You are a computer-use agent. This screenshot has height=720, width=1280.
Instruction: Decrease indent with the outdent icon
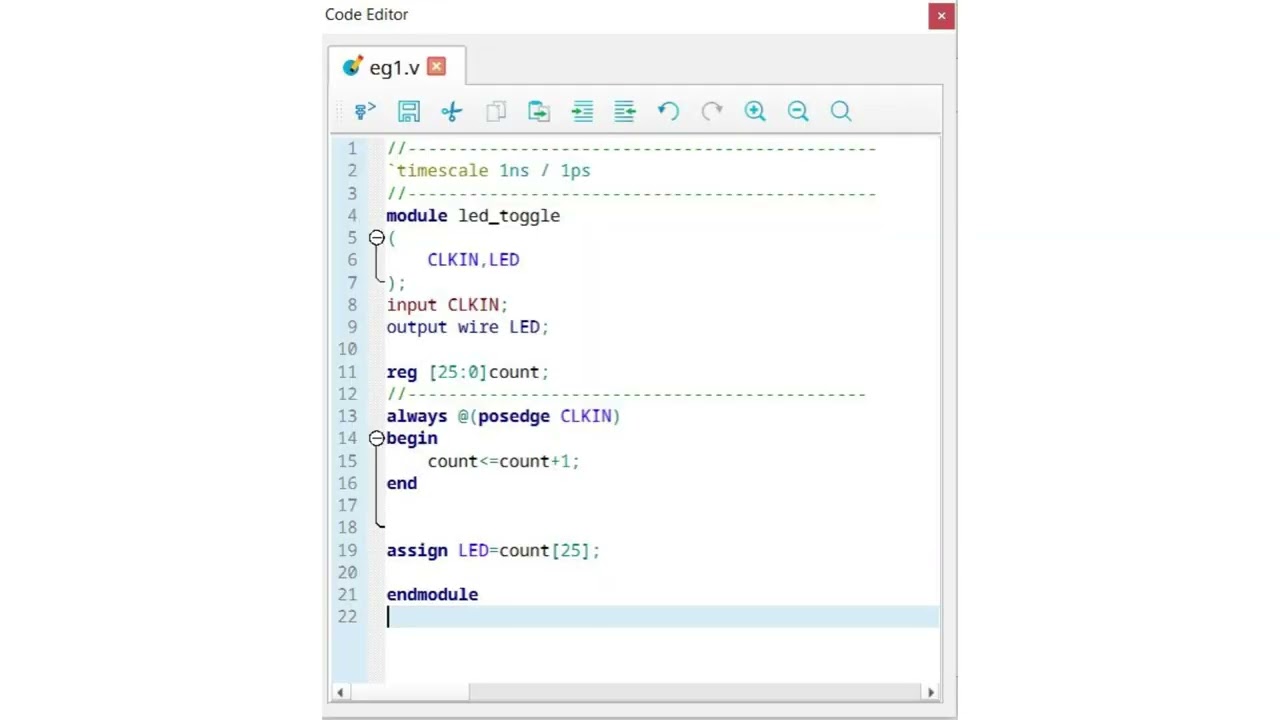tap(625, 111)
